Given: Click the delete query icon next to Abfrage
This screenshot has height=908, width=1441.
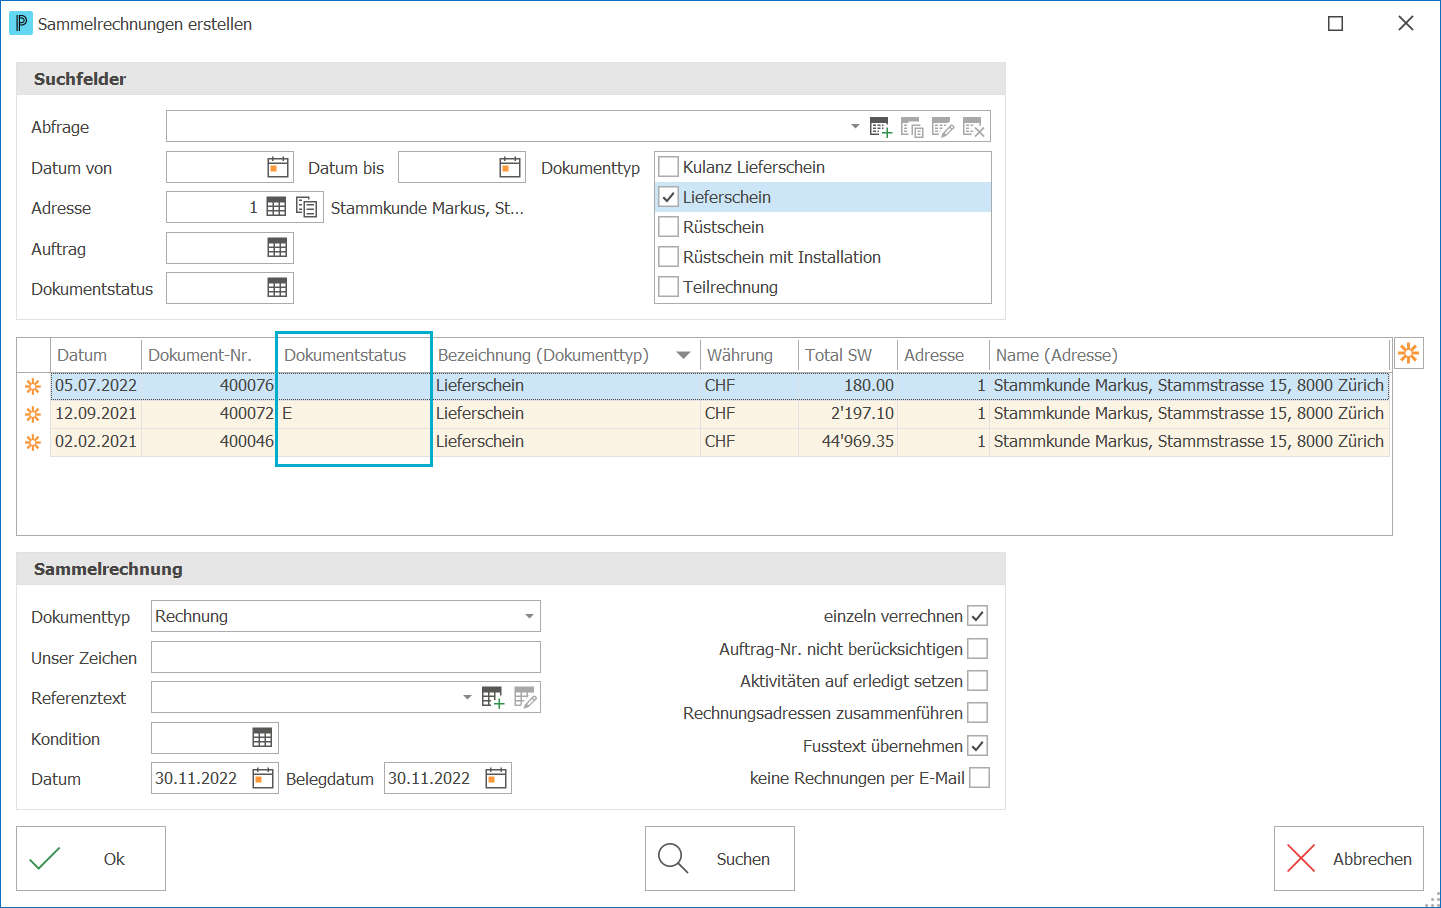Looking at the screenshot, I should [x=974, y=127].
